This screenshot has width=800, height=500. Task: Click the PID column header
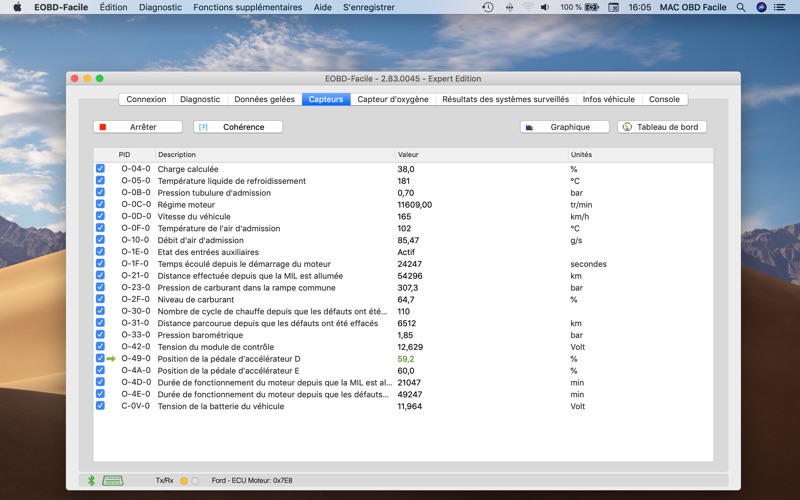(124, 155)
